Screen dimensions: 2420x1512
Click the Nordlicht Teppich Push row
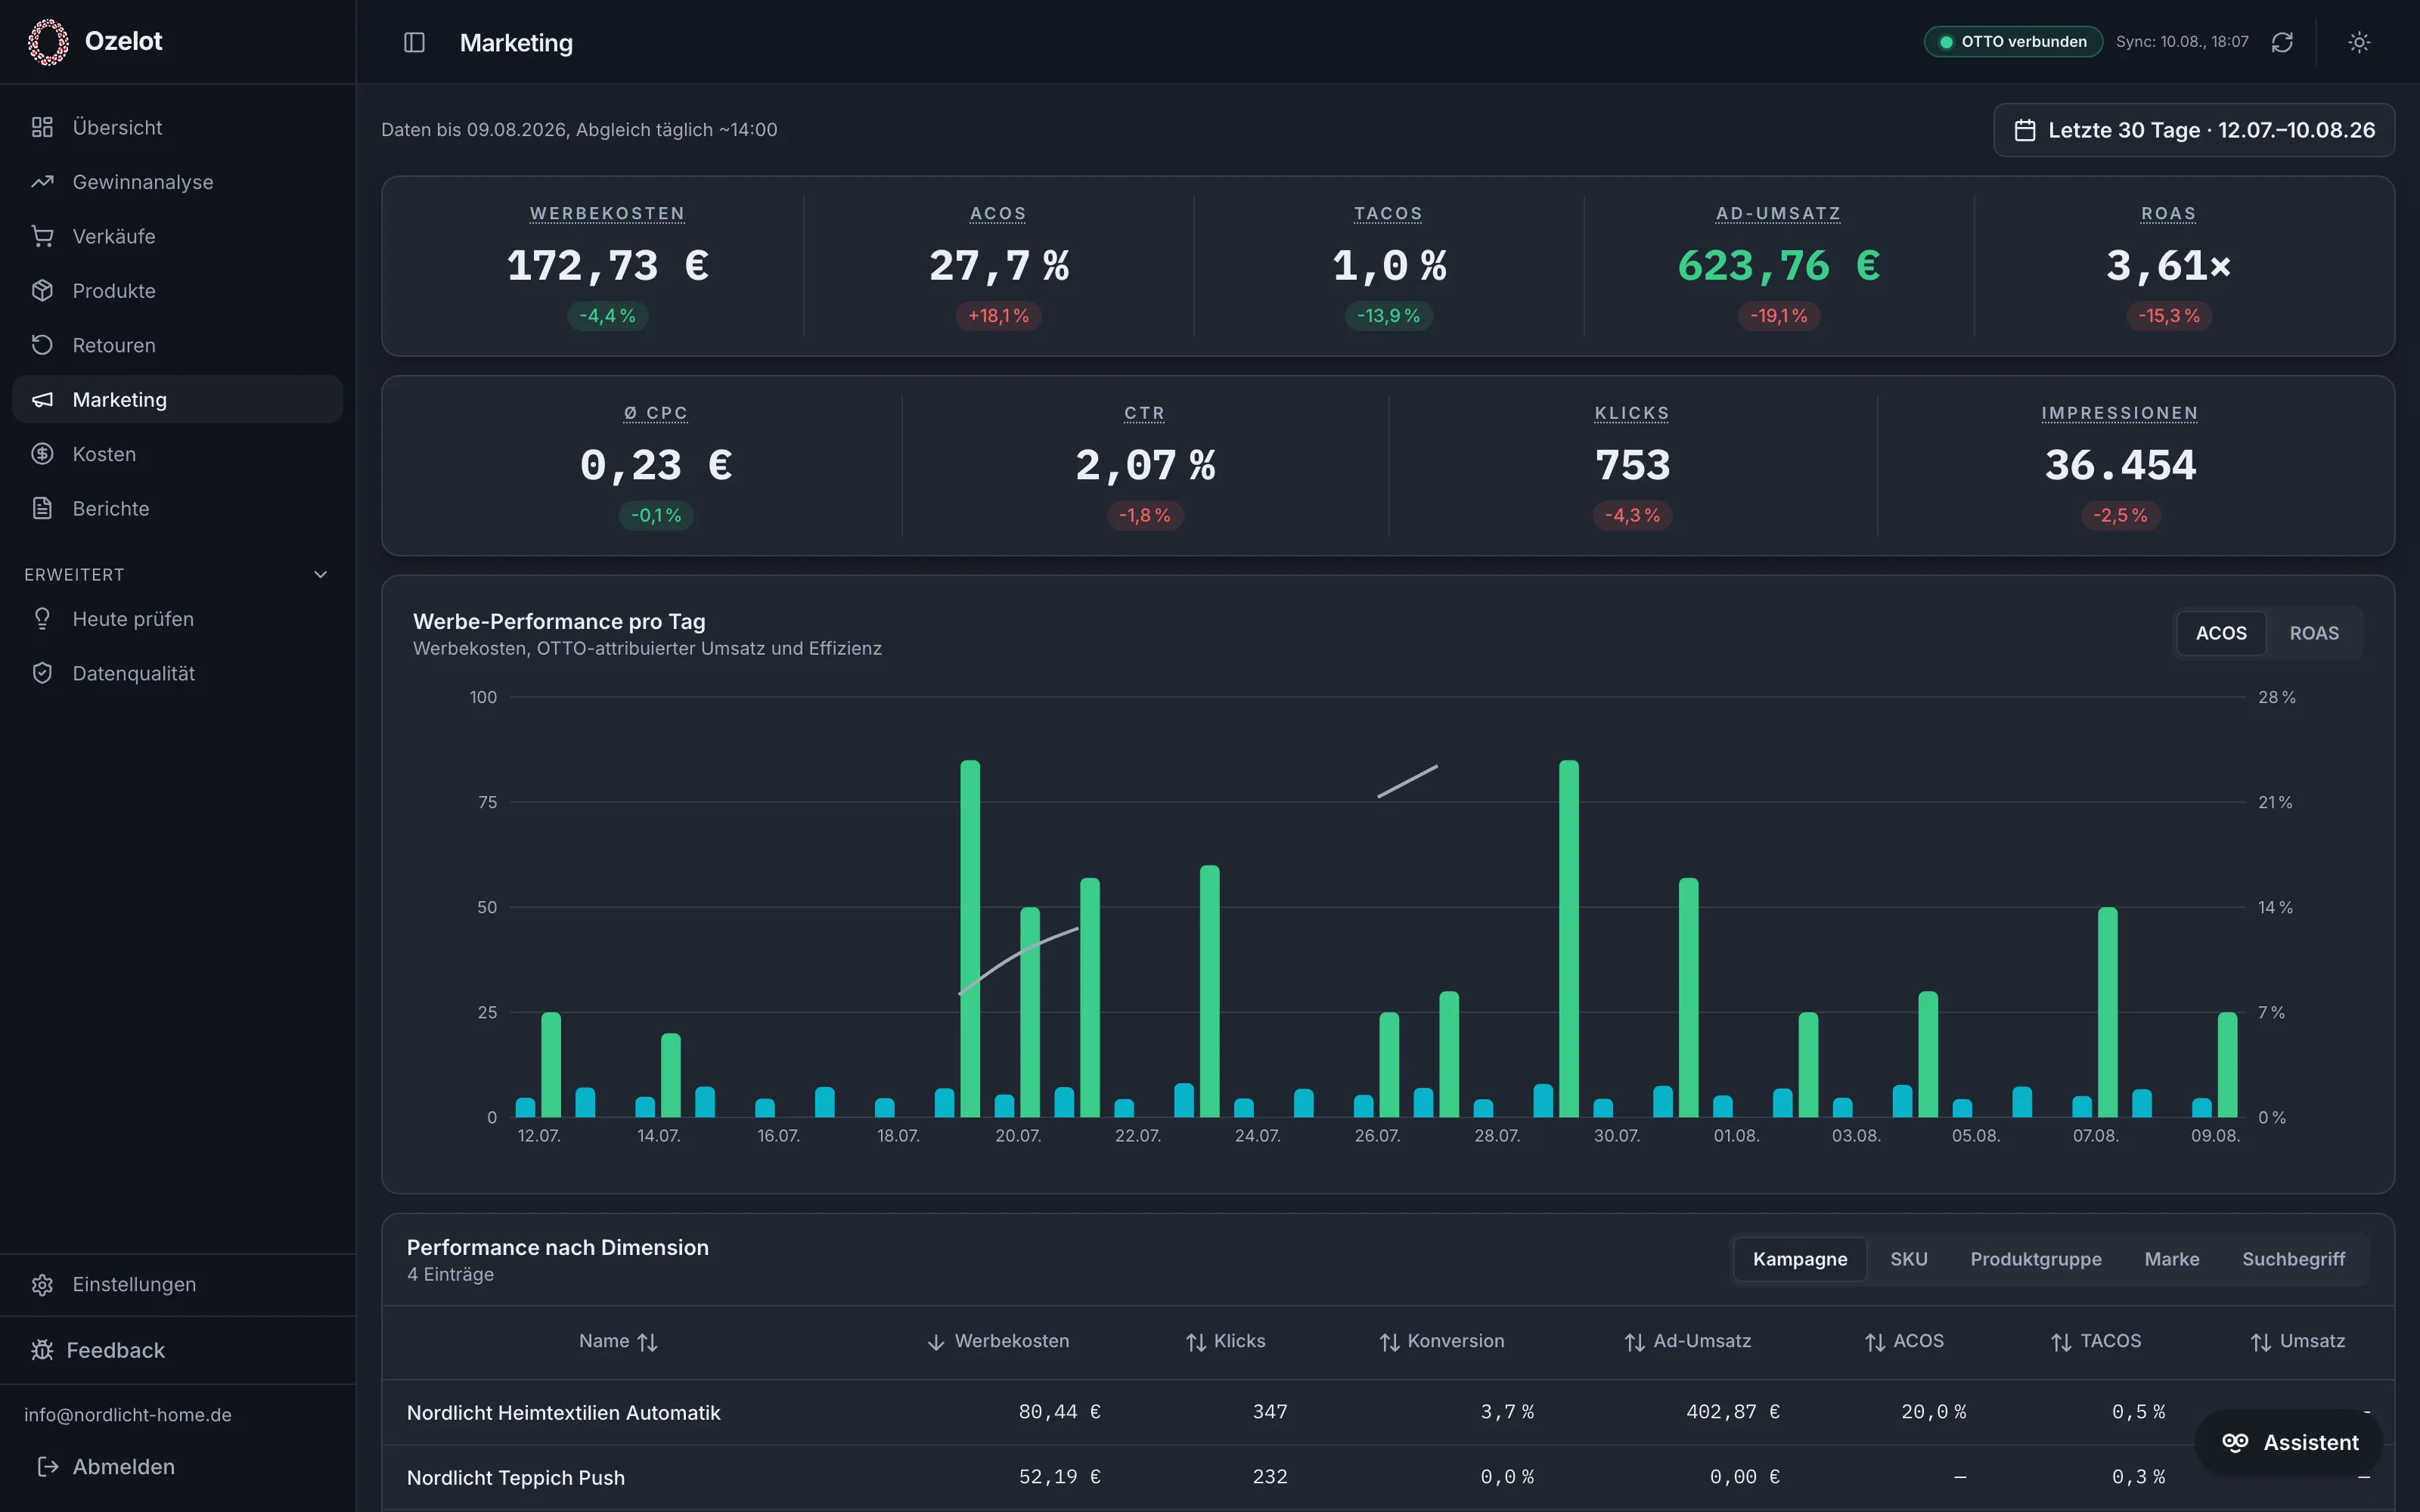(x=1388, y=1477)
